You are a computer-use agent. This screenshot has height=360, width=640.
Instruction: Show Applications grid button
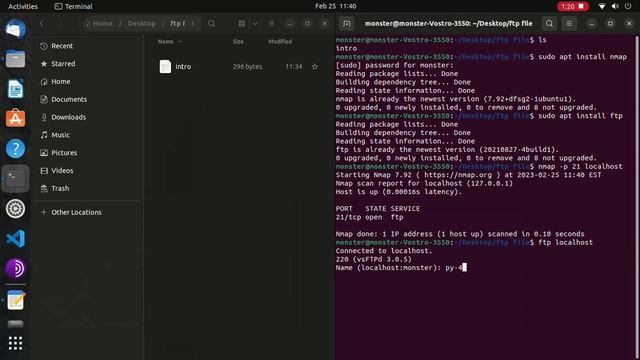point(16,343)
